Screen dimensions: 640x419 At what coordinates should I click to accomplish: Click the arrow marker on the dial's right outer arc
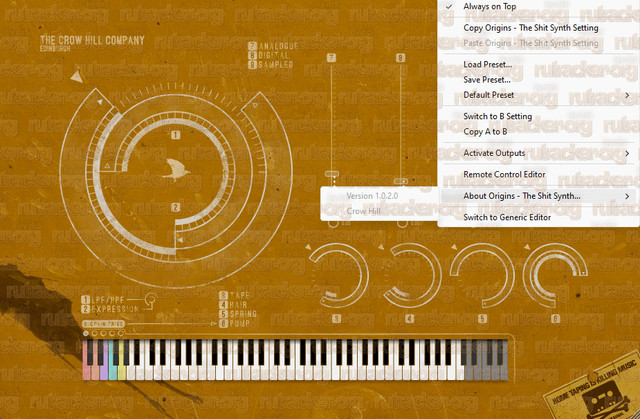click(x=255, y=105)
